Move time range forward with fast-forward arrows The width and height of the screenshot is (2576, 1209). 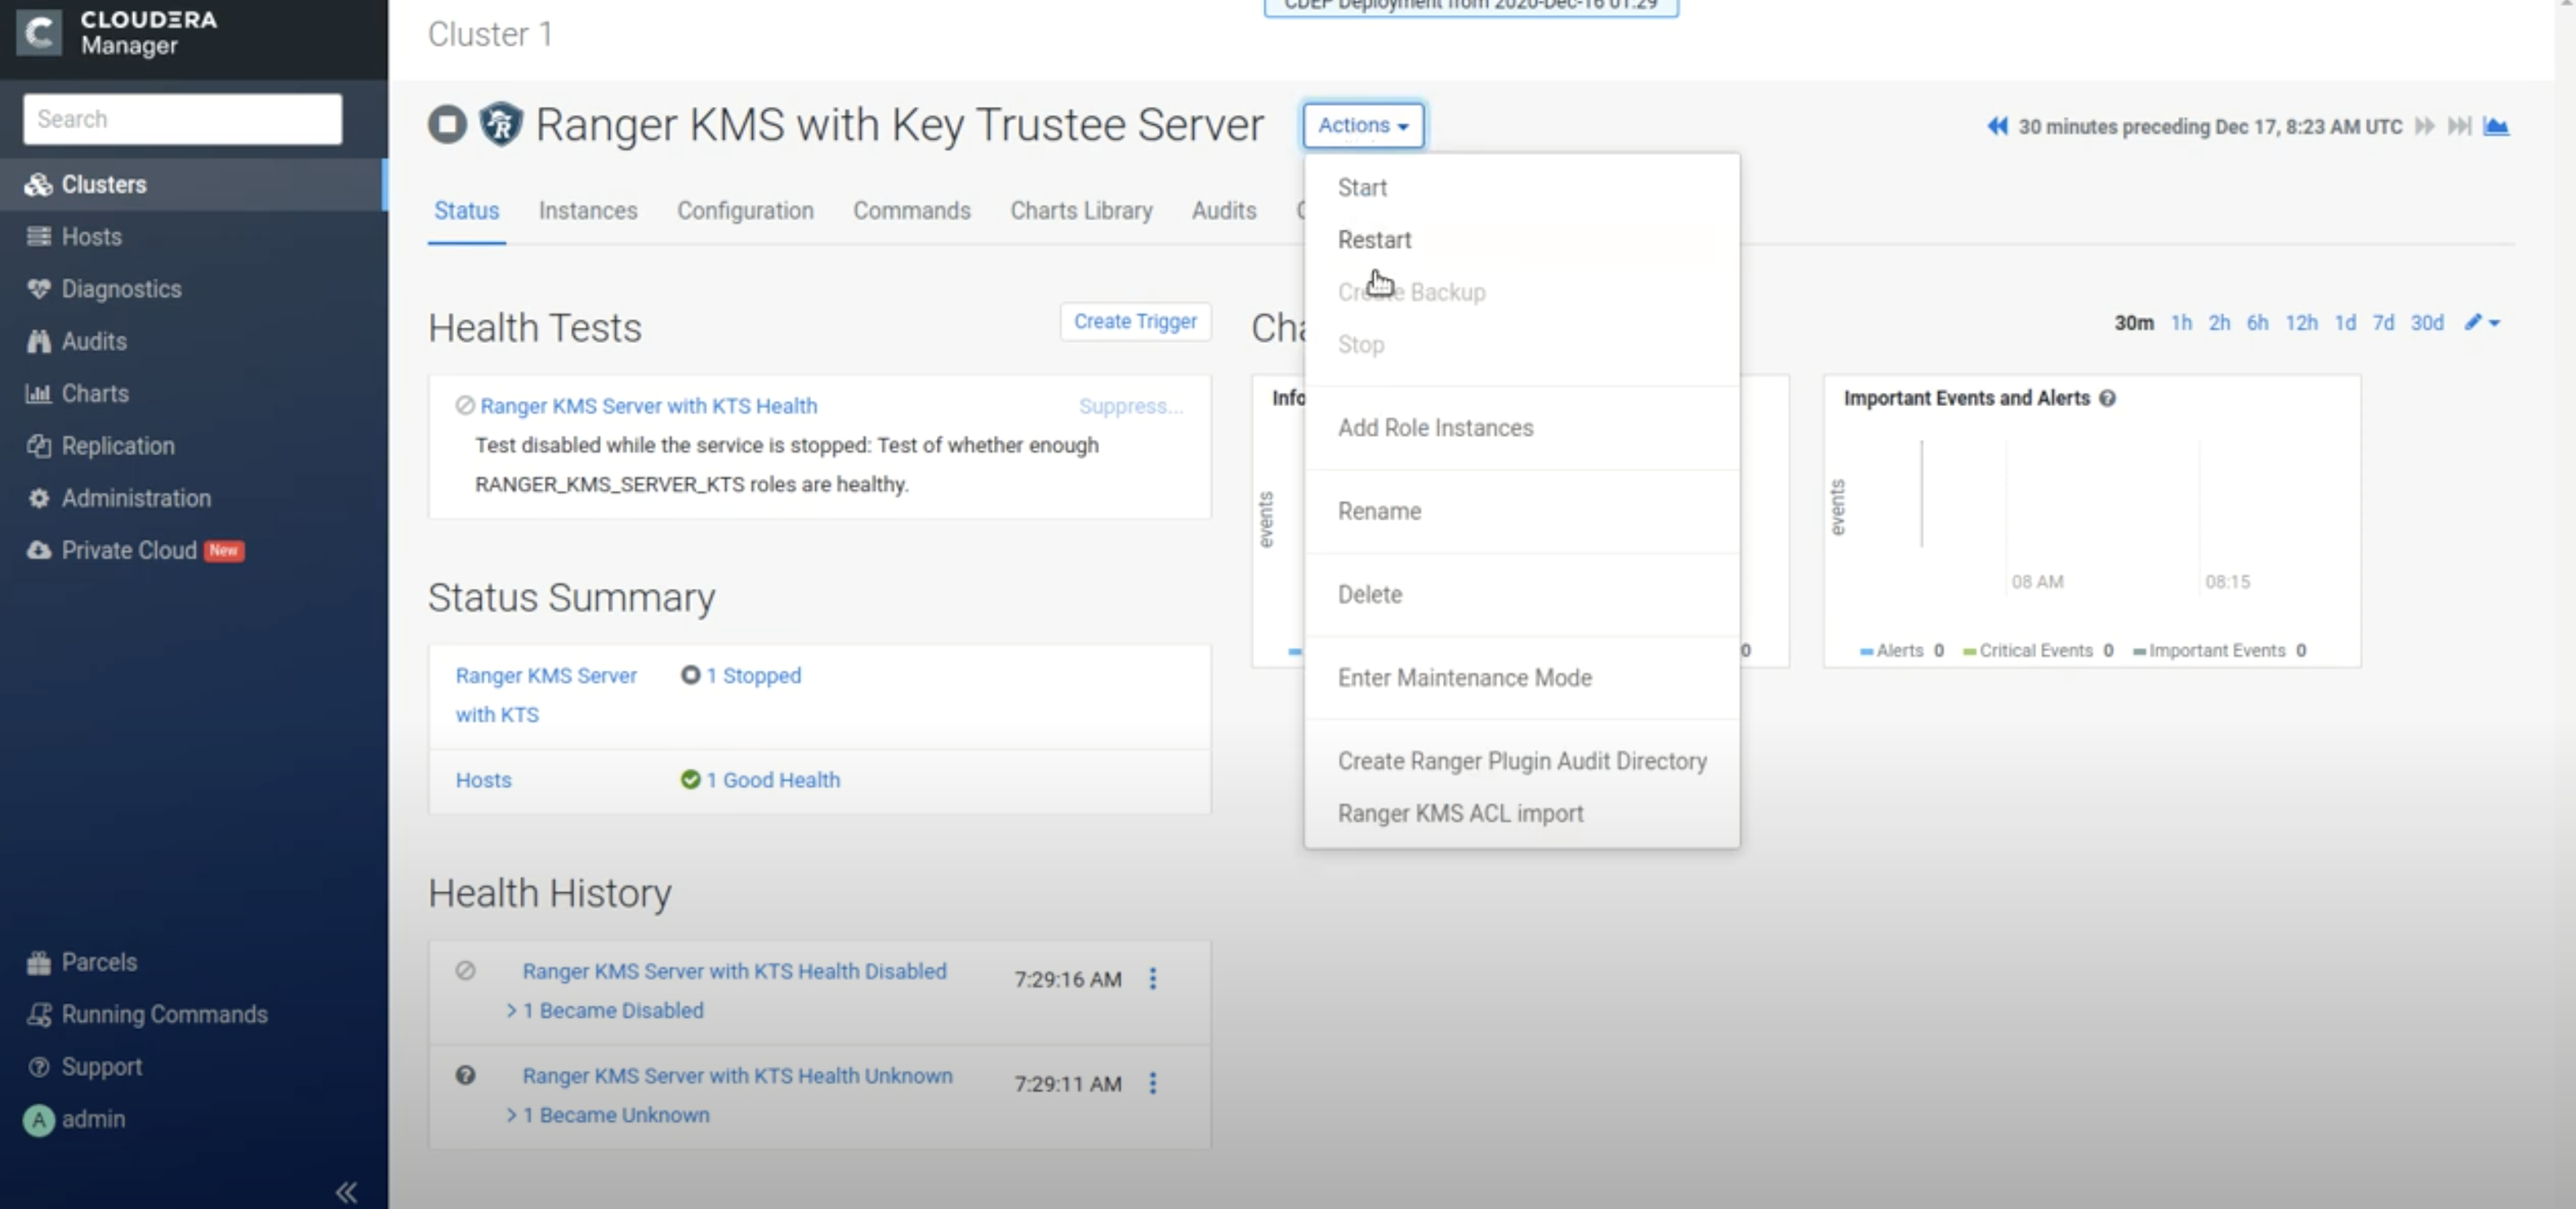2424,126
